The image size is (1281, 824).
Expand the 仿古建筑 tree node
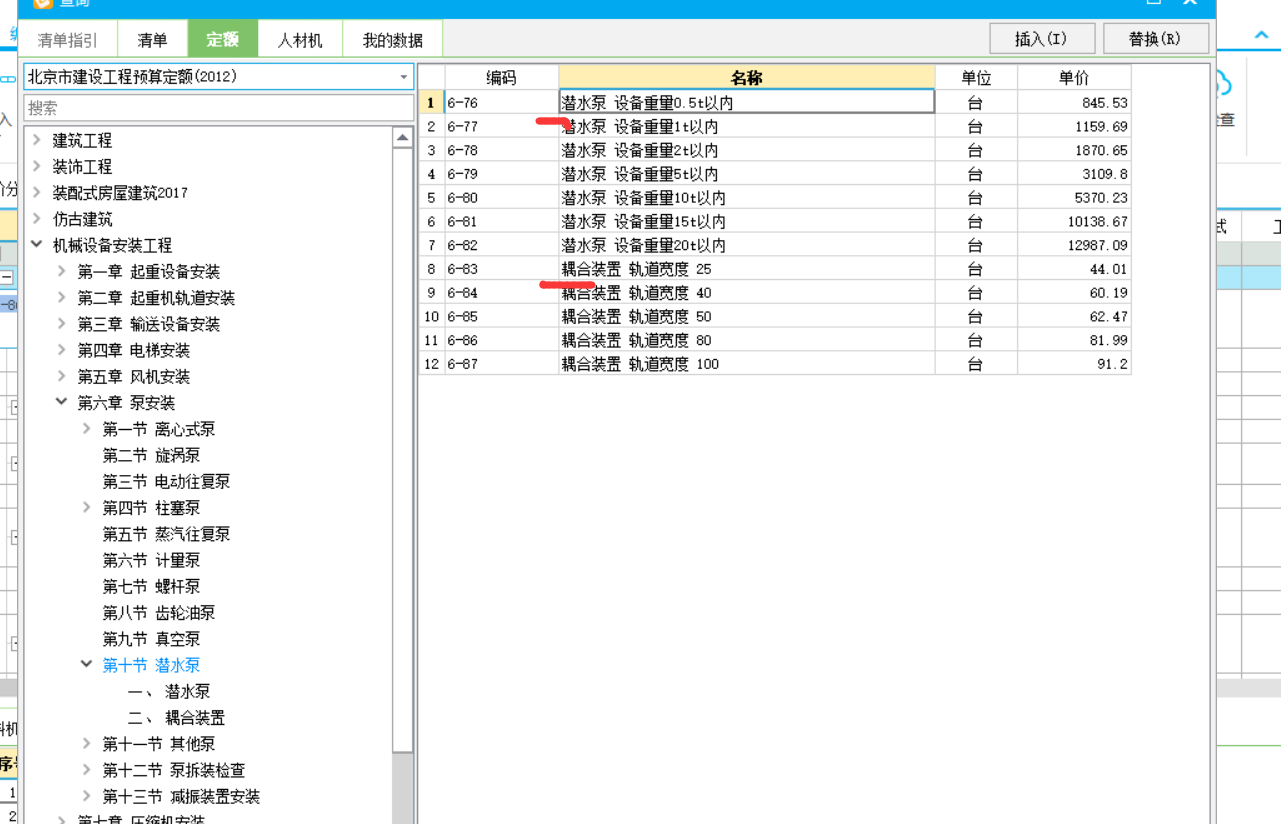click(x=37, y=218)
